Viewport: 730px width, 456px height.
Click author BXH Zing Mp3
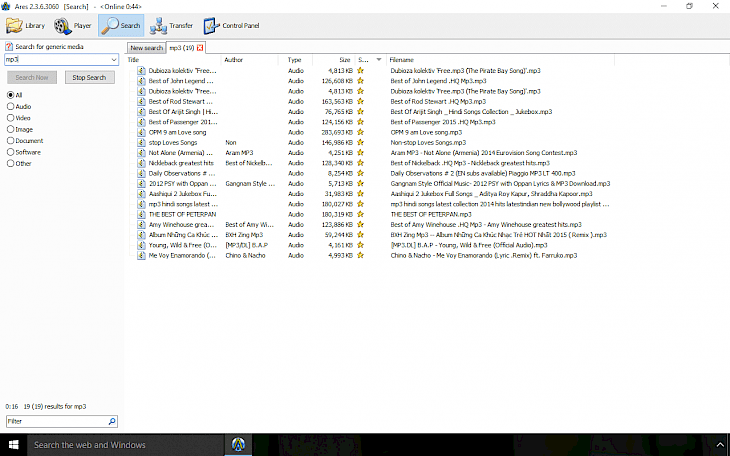(x=244, y=235)
